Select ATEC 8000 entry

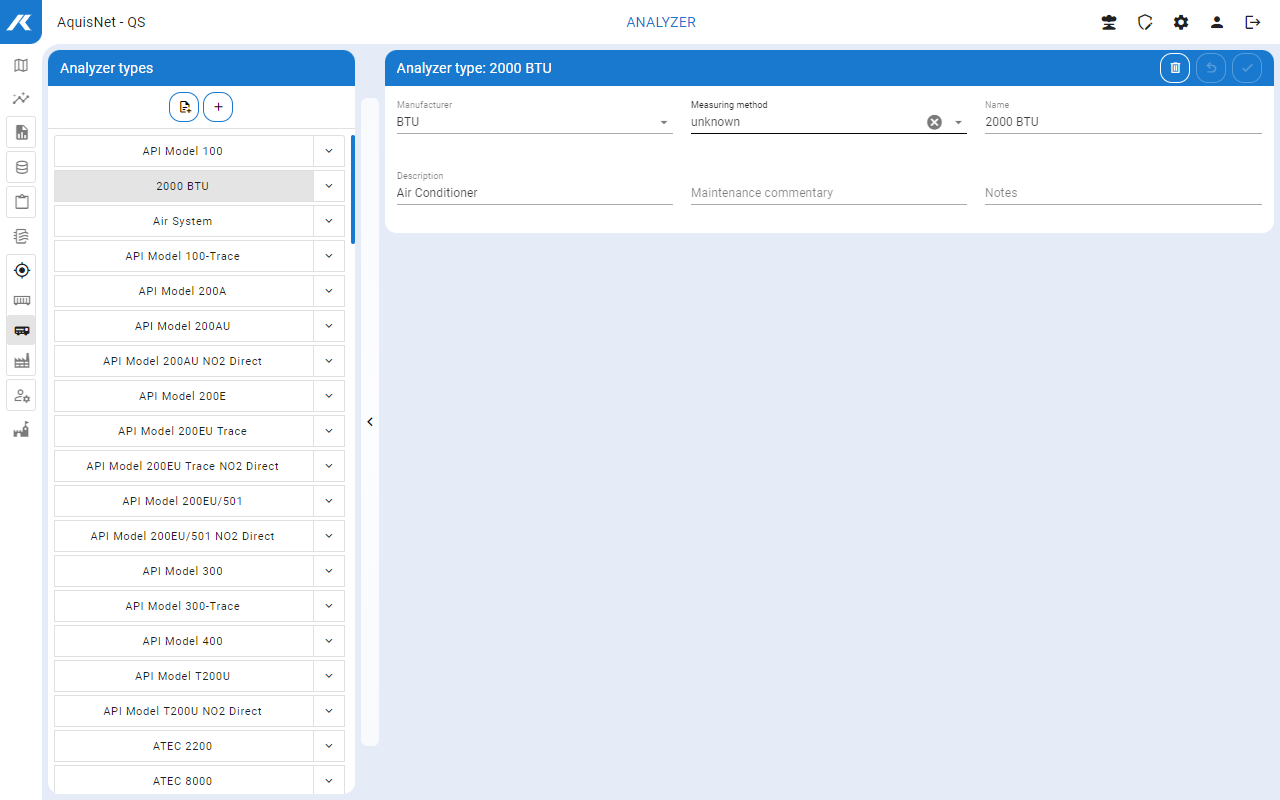(183, 781)
